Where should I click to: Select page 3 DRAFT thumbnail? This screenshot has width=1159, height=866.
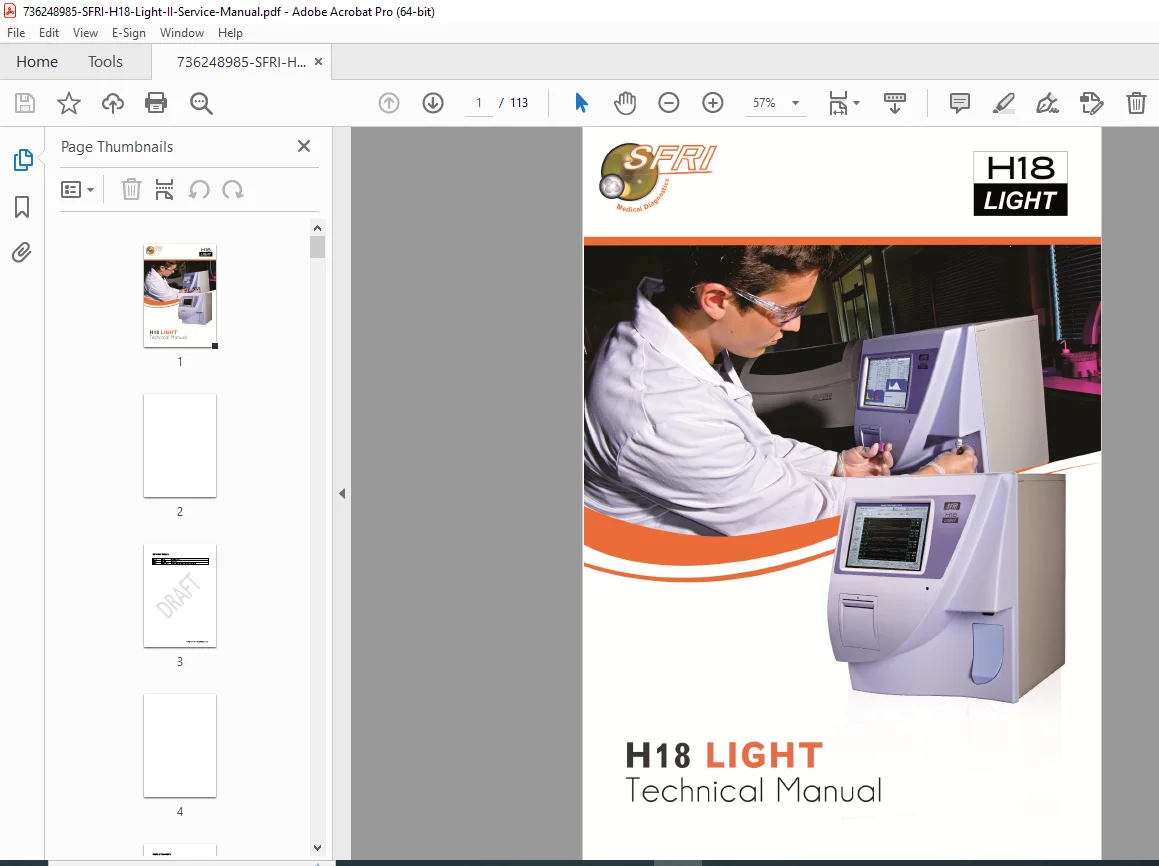180,596
